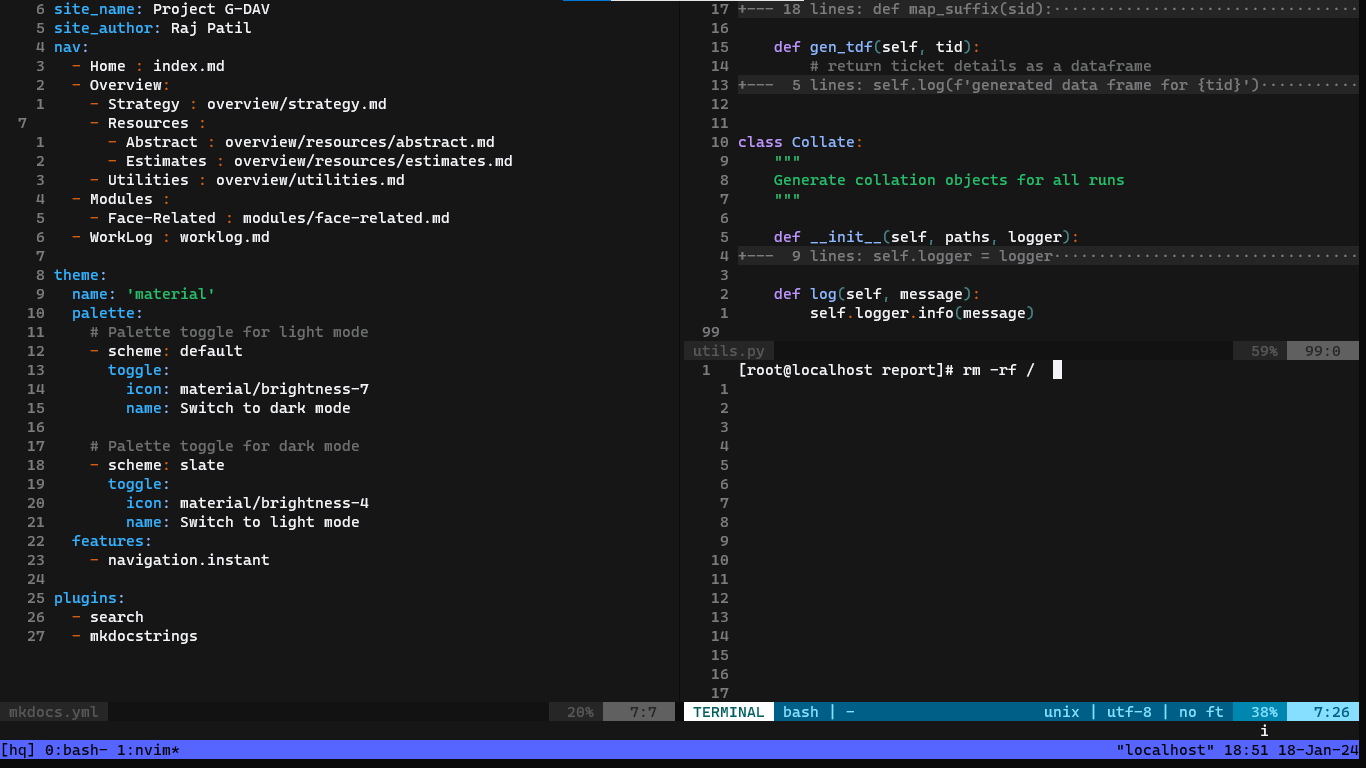Click the utils.py statusline file name

pos(728,351)
